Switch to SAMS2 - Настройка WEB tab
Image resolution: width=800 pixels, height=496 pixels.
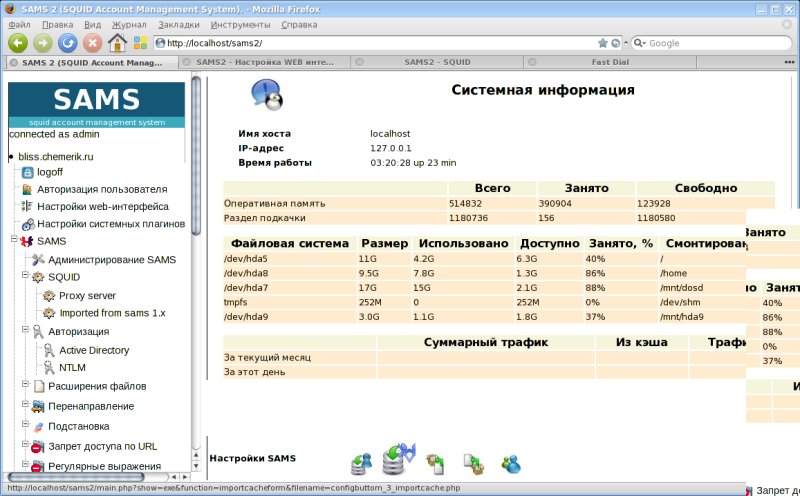click(265, 62)
